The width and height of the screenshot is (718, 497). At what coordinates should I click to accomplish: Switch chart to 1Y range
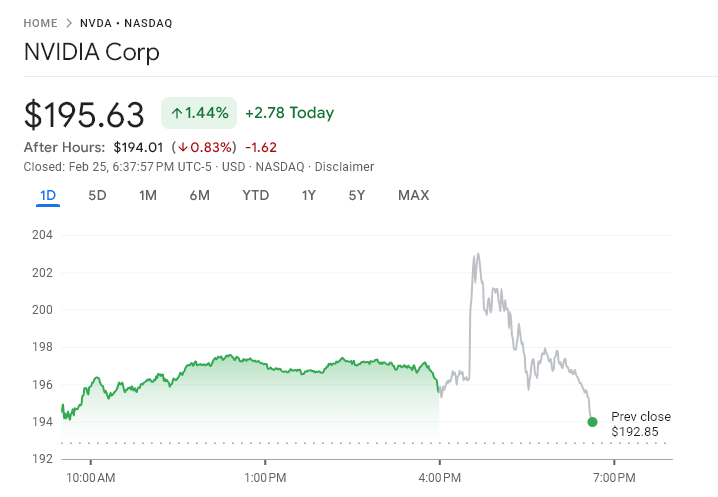click(x=309, y=195)
